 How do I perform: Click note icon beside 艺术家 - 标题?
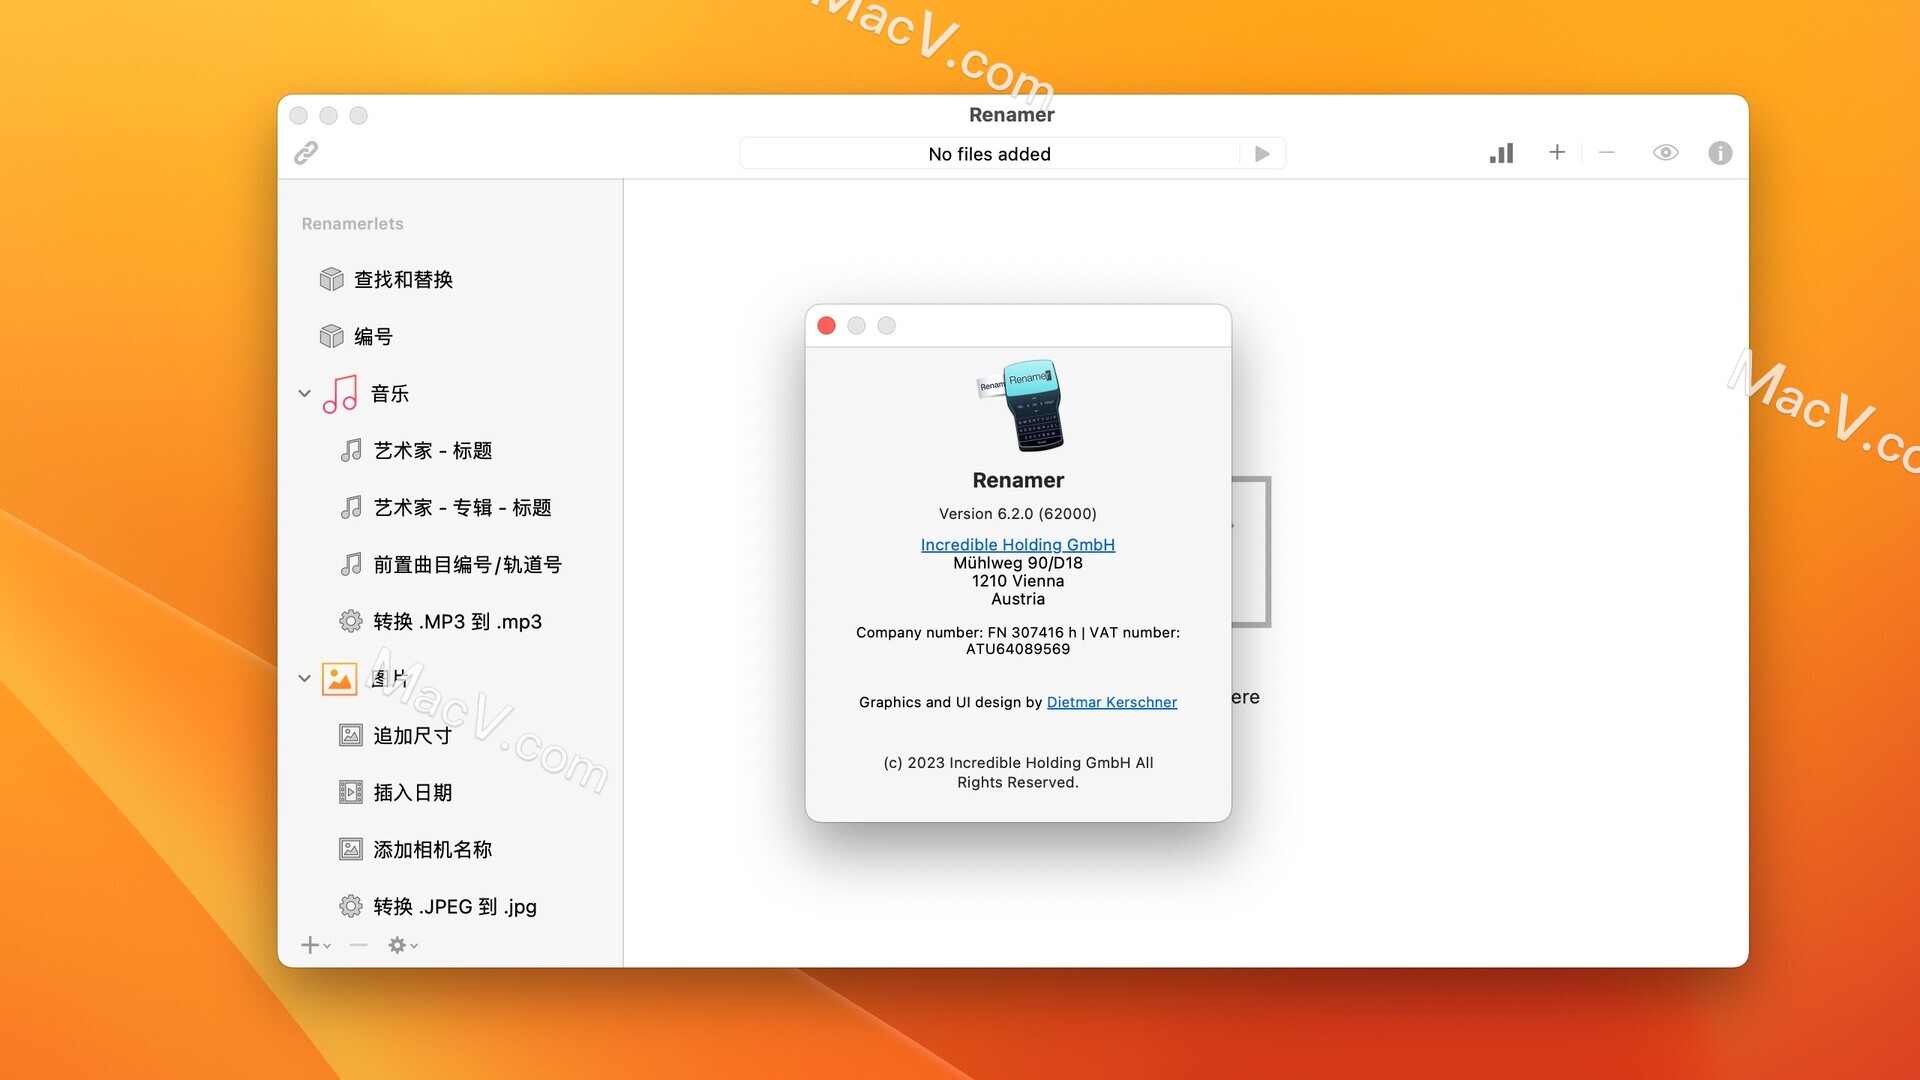click(x=351, y=451)
